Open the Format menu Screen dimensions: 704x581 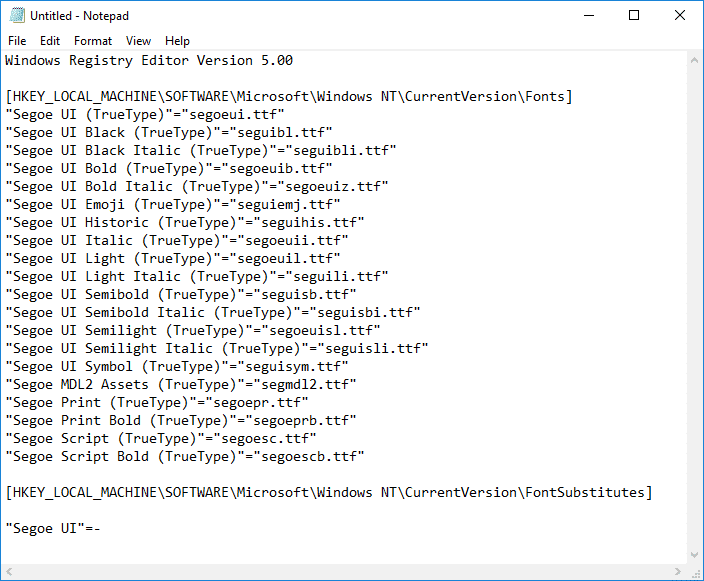coord(93,41)
